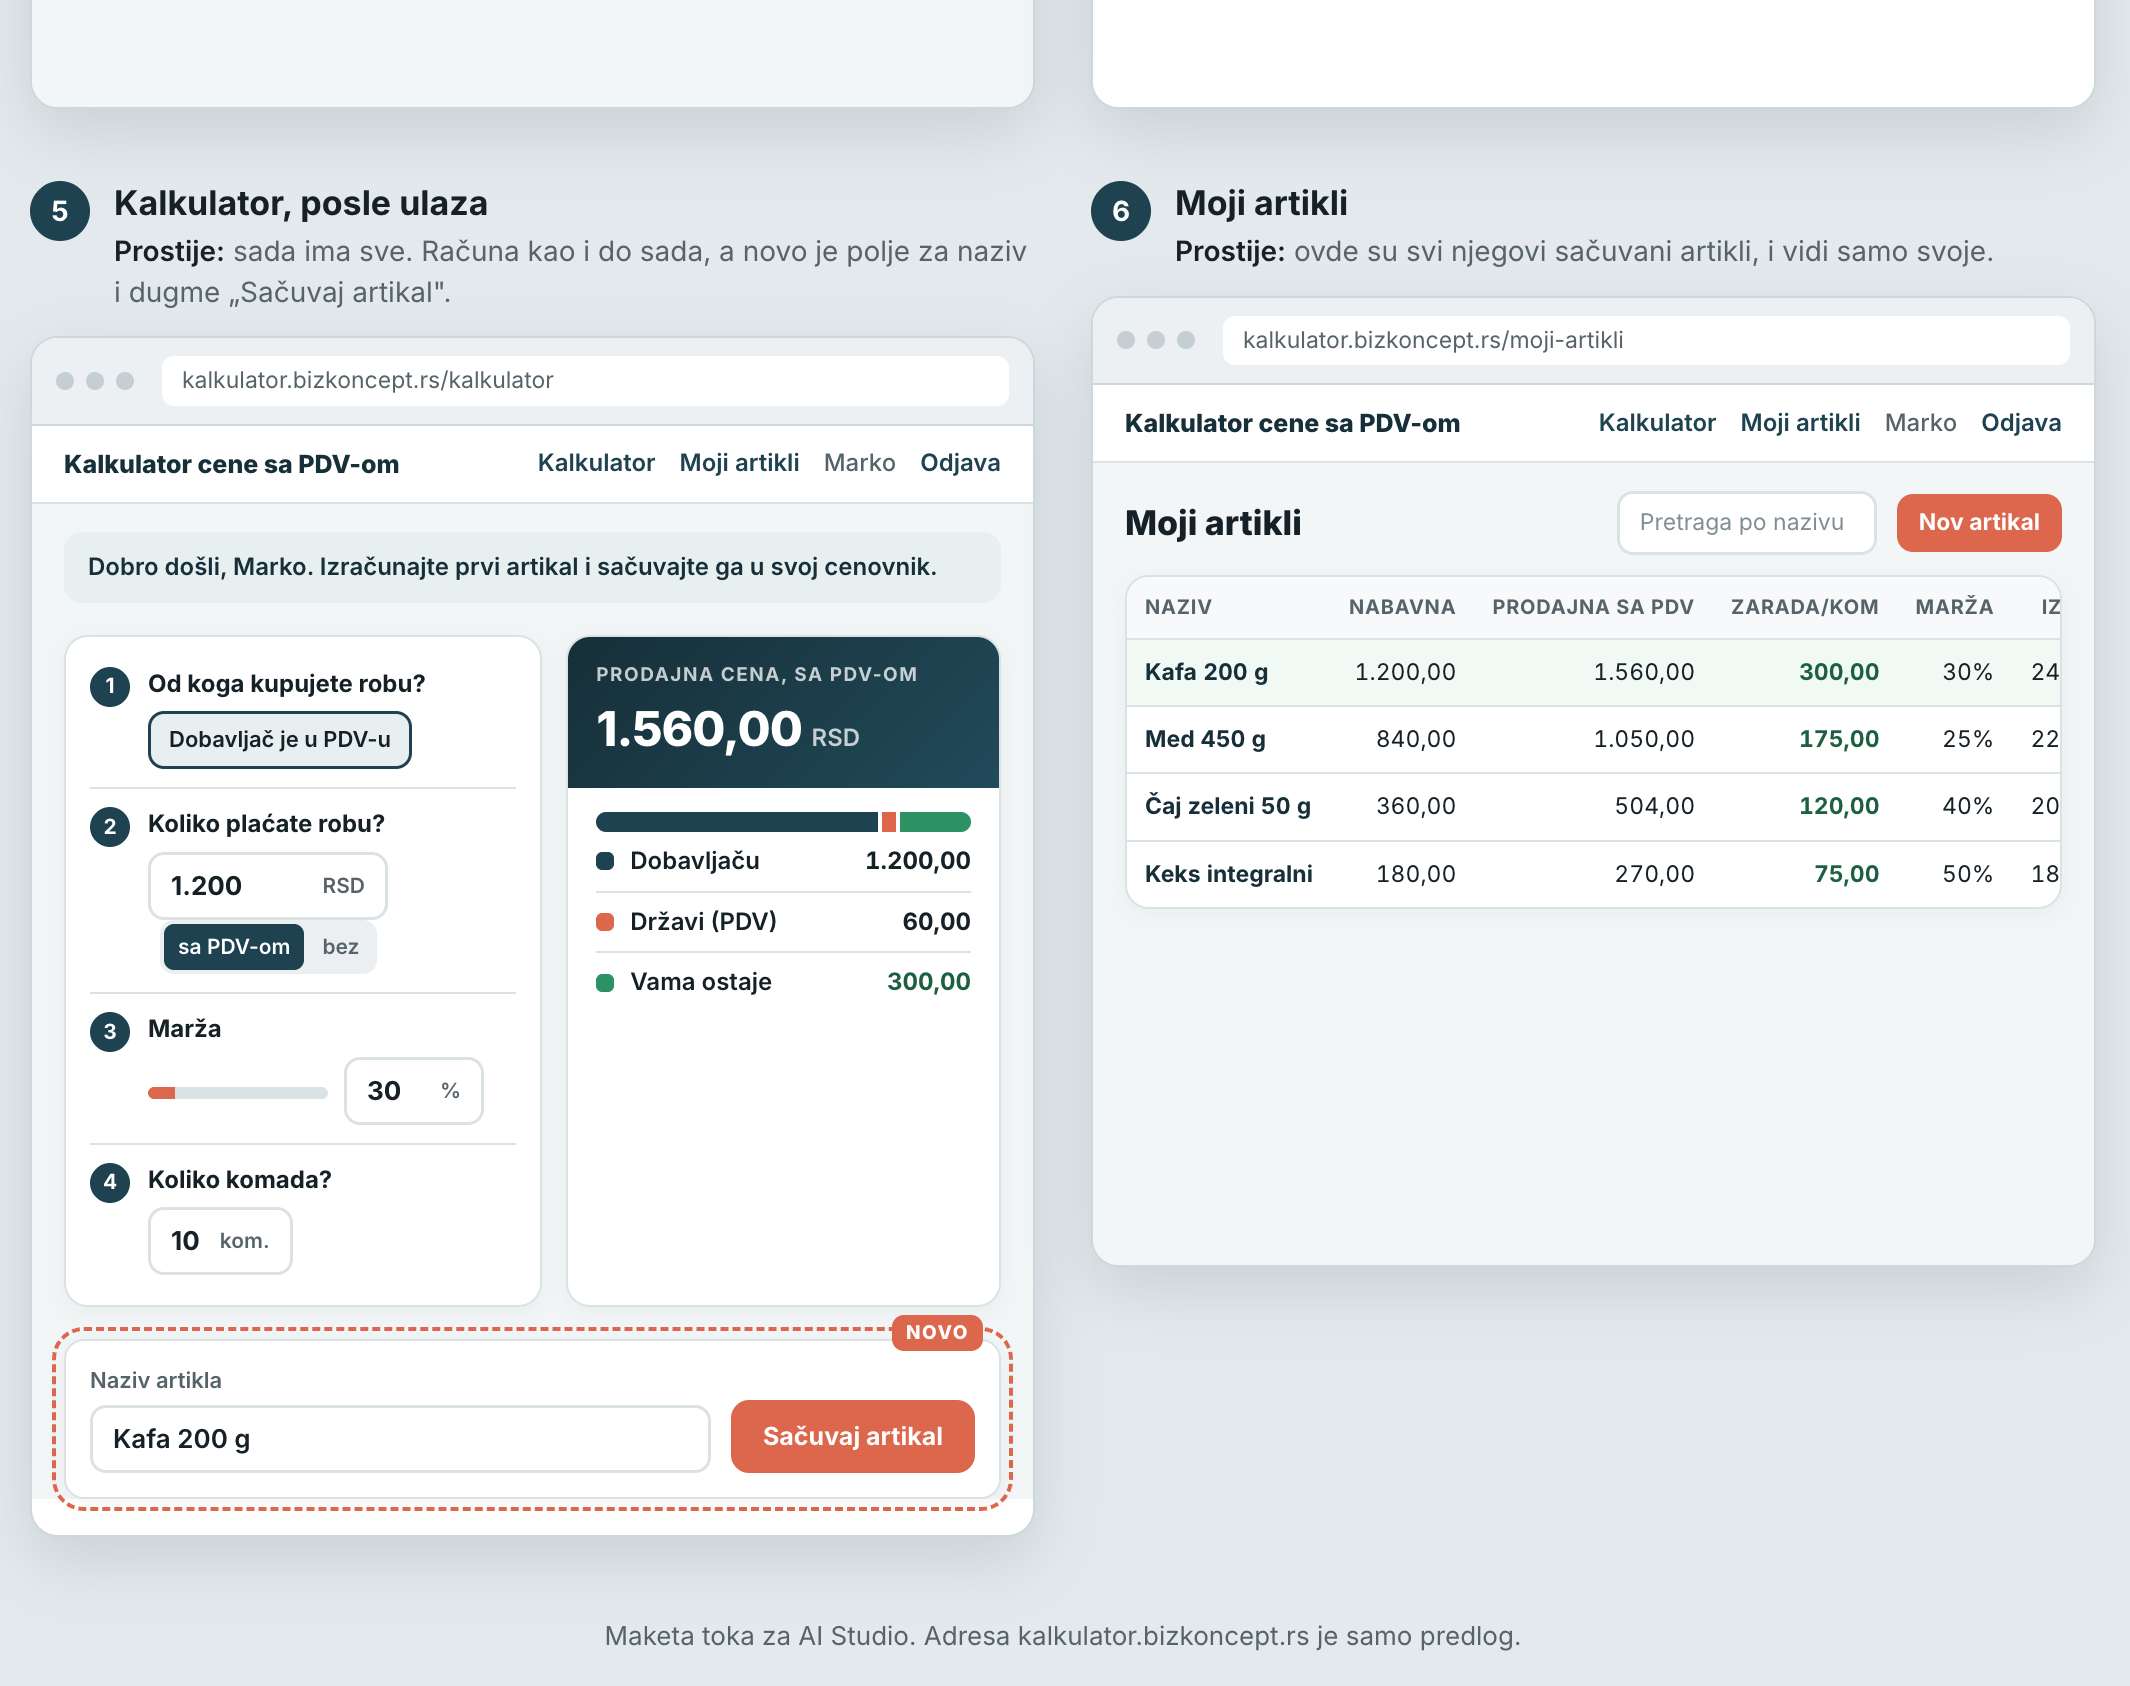The width and height of the screenshot is (2130, 1686).
Task: Switch to the bez toggle option
Action: (x=340, y=947)
